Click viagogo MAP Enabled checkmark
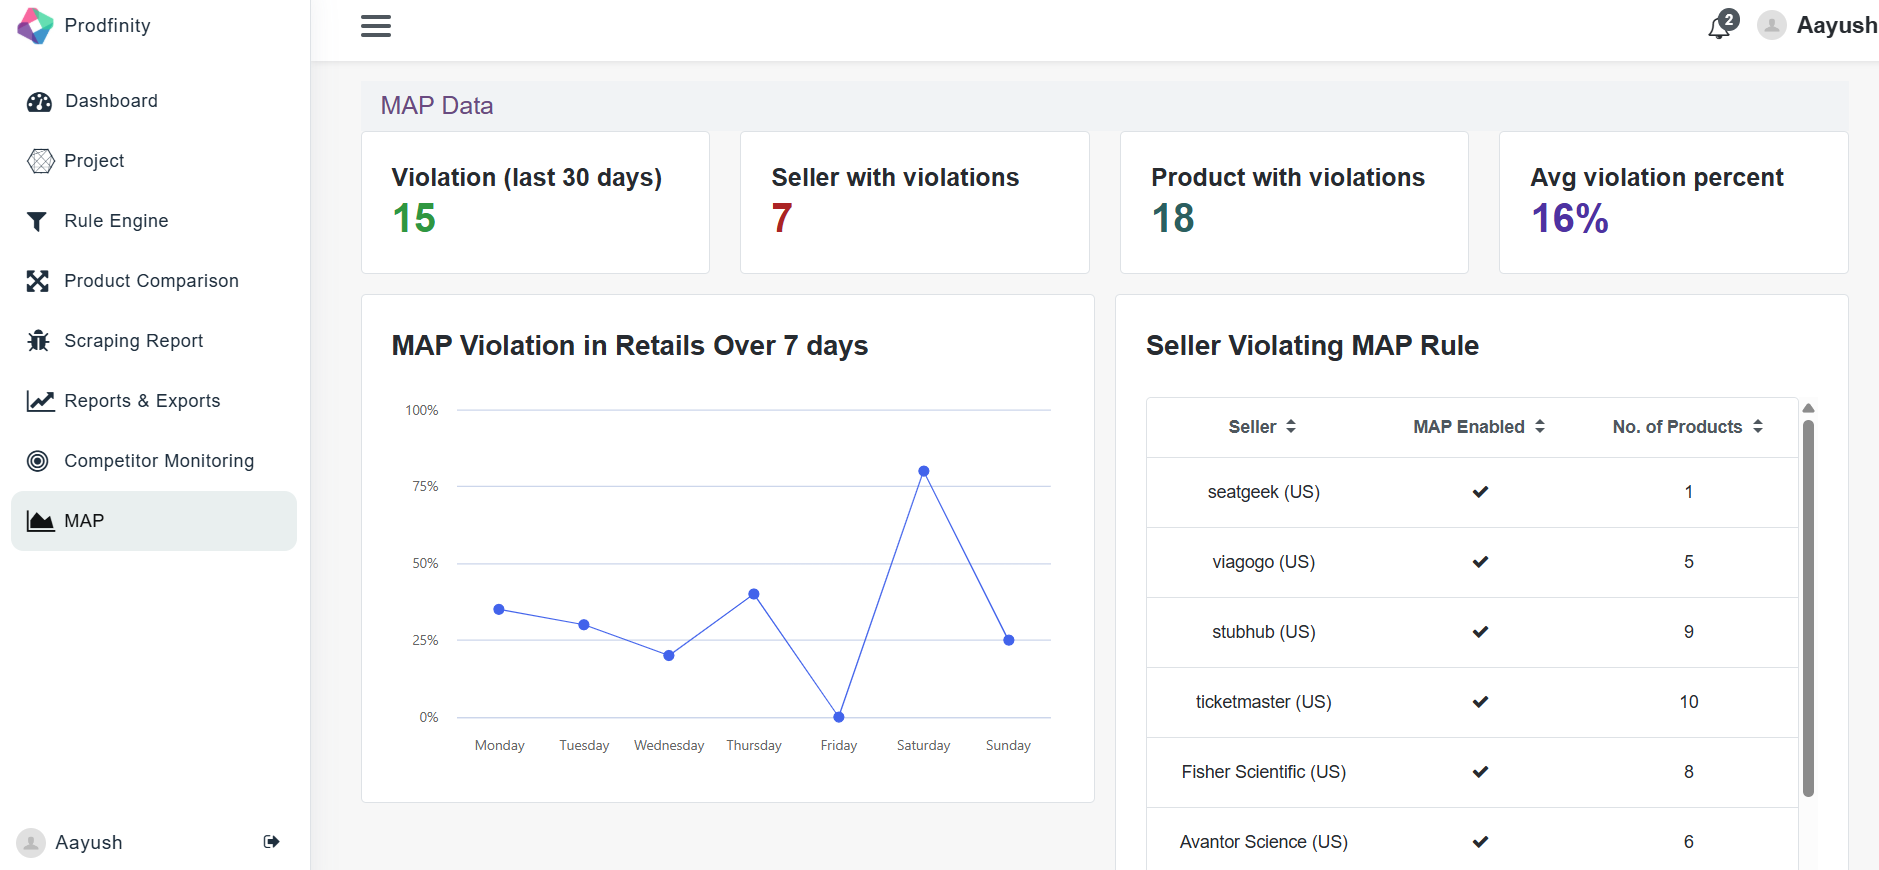The image size is (1879, 870). [1481, 562]
